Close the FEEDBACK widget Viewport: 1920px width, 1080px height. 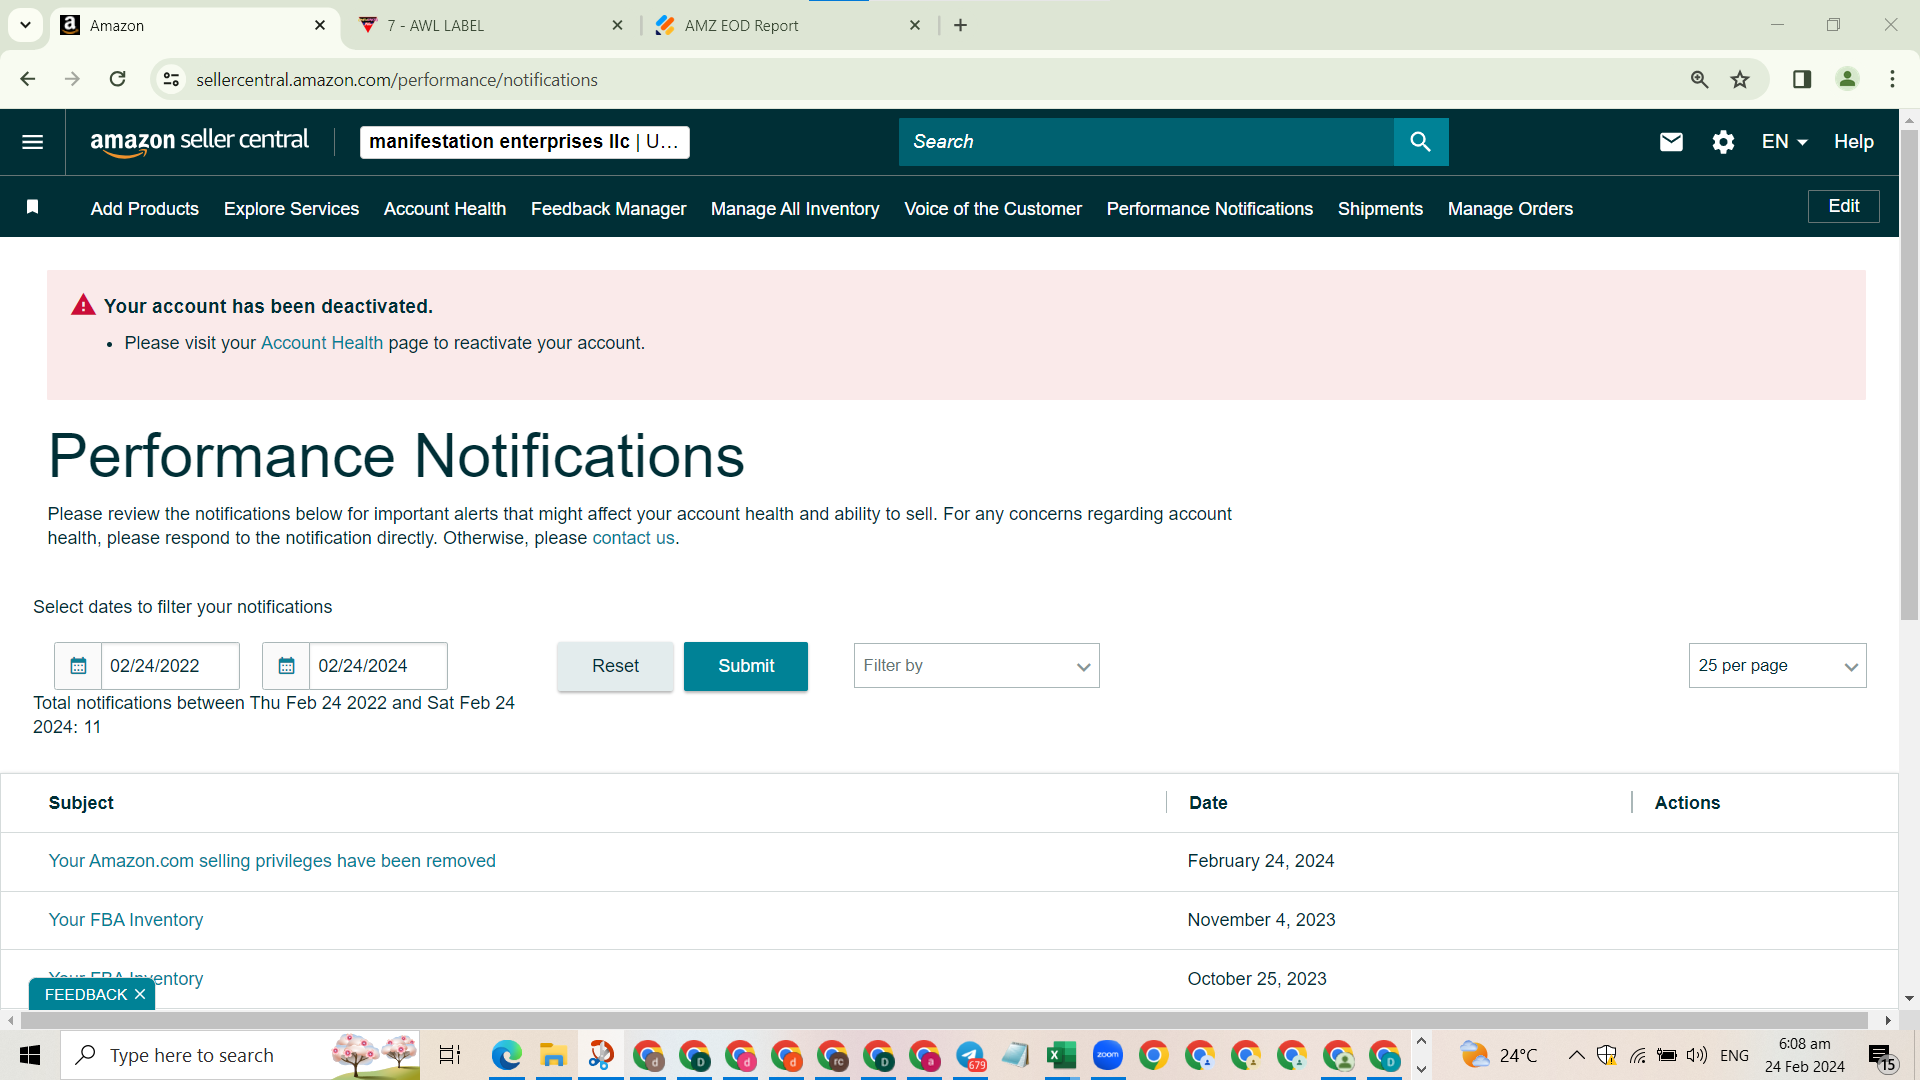click(x=140, y=994)
